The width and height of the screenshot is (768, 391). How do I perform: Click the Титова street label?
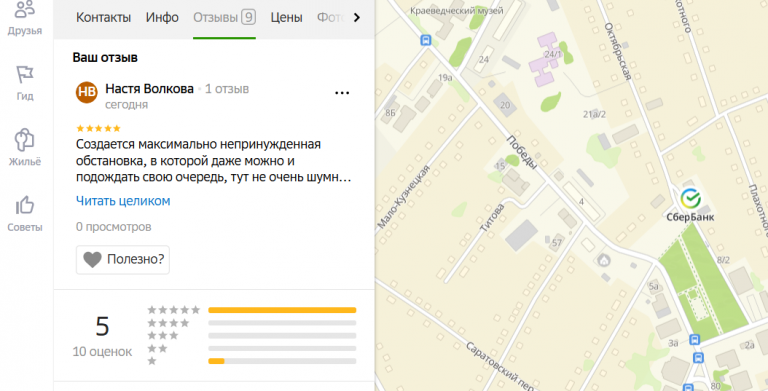pos(492,217)
